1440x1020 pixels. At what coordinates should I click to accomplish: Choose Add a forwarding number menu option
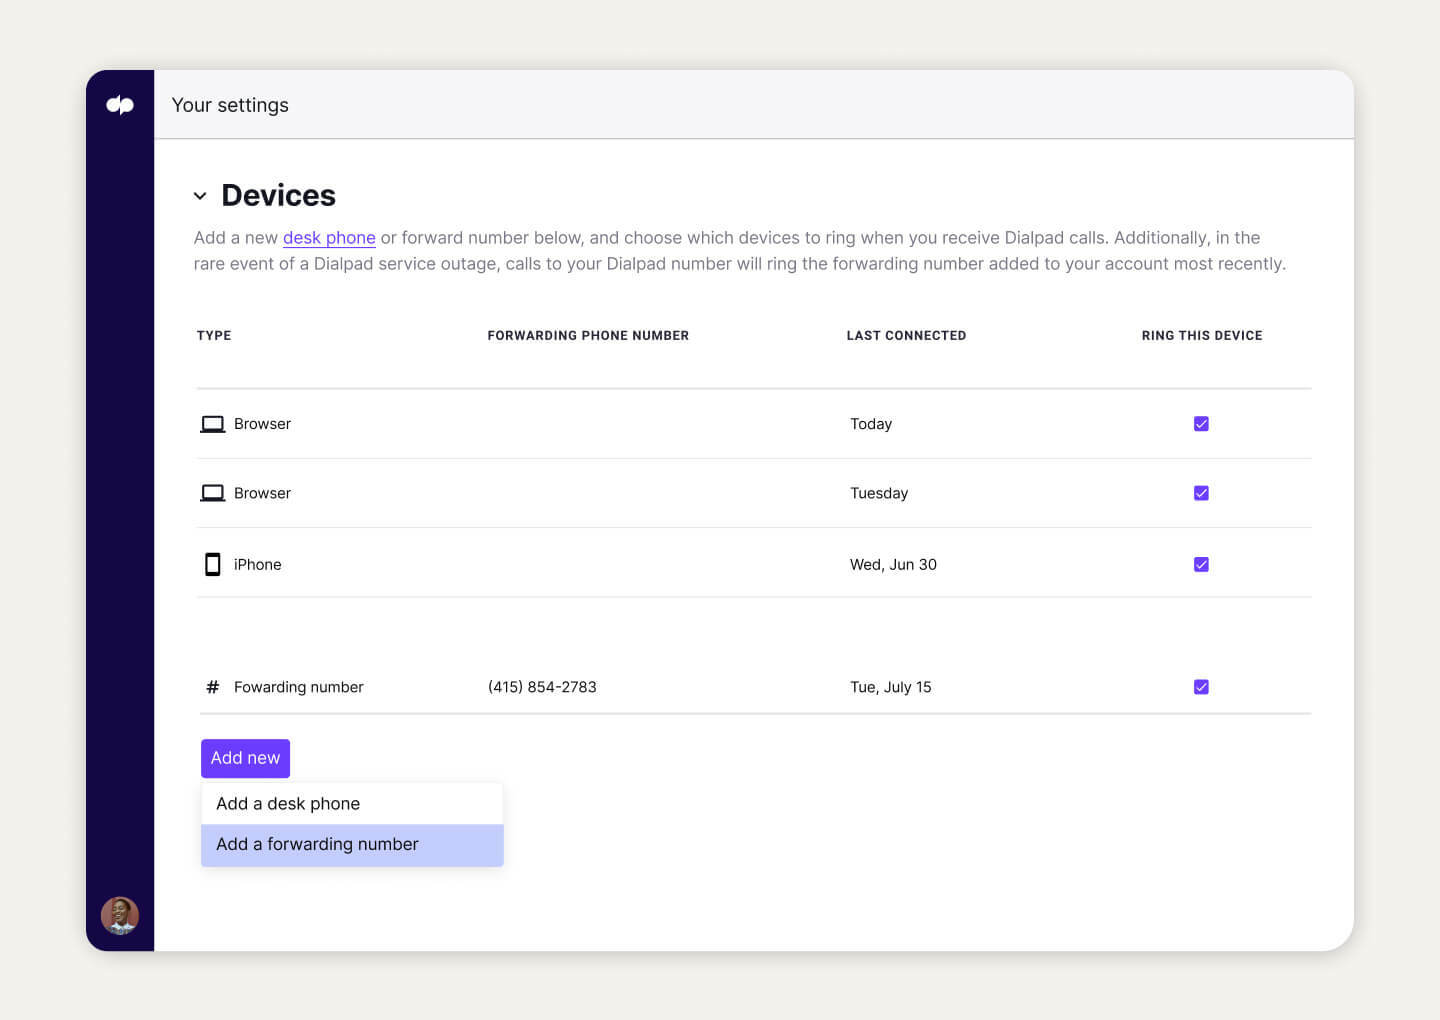pyautogui.click(x=317, y=844)
